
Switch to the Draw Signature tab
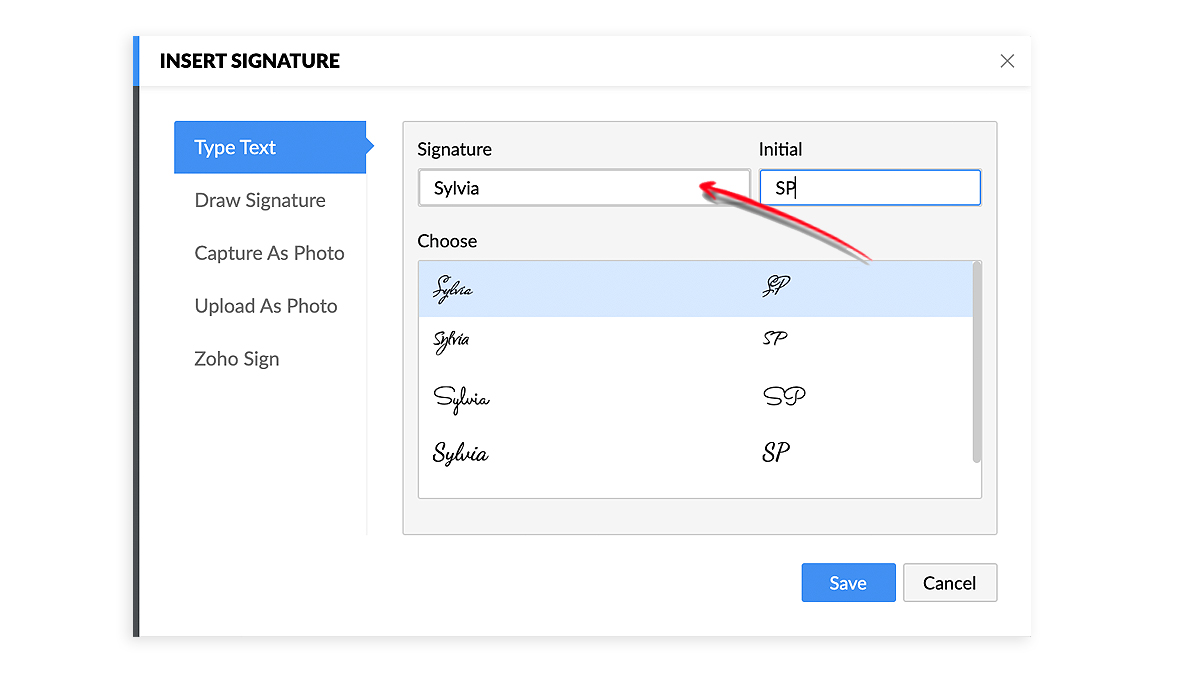tap(260, 200)
